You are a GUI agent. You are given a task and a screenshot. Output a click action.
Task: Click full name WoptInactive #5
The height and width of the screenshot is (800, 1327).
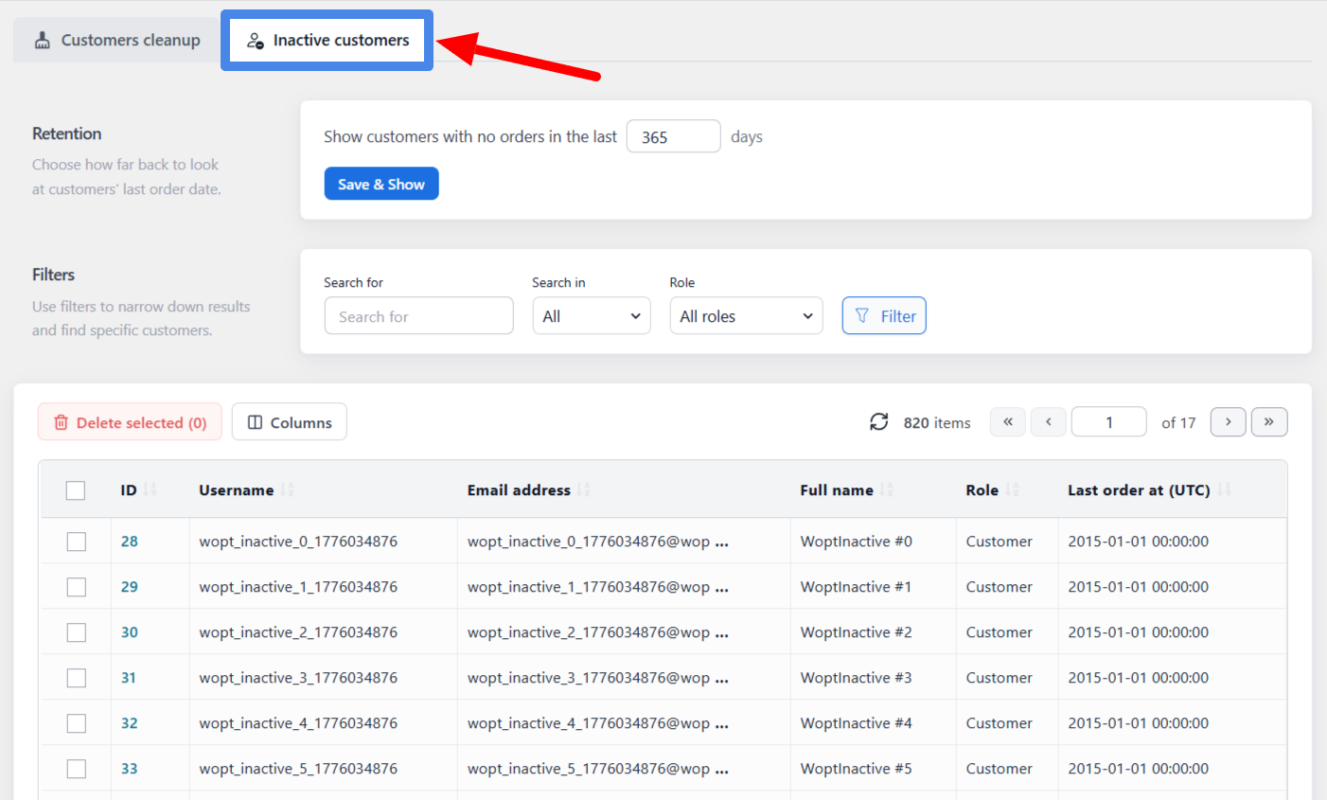[856, 769]
